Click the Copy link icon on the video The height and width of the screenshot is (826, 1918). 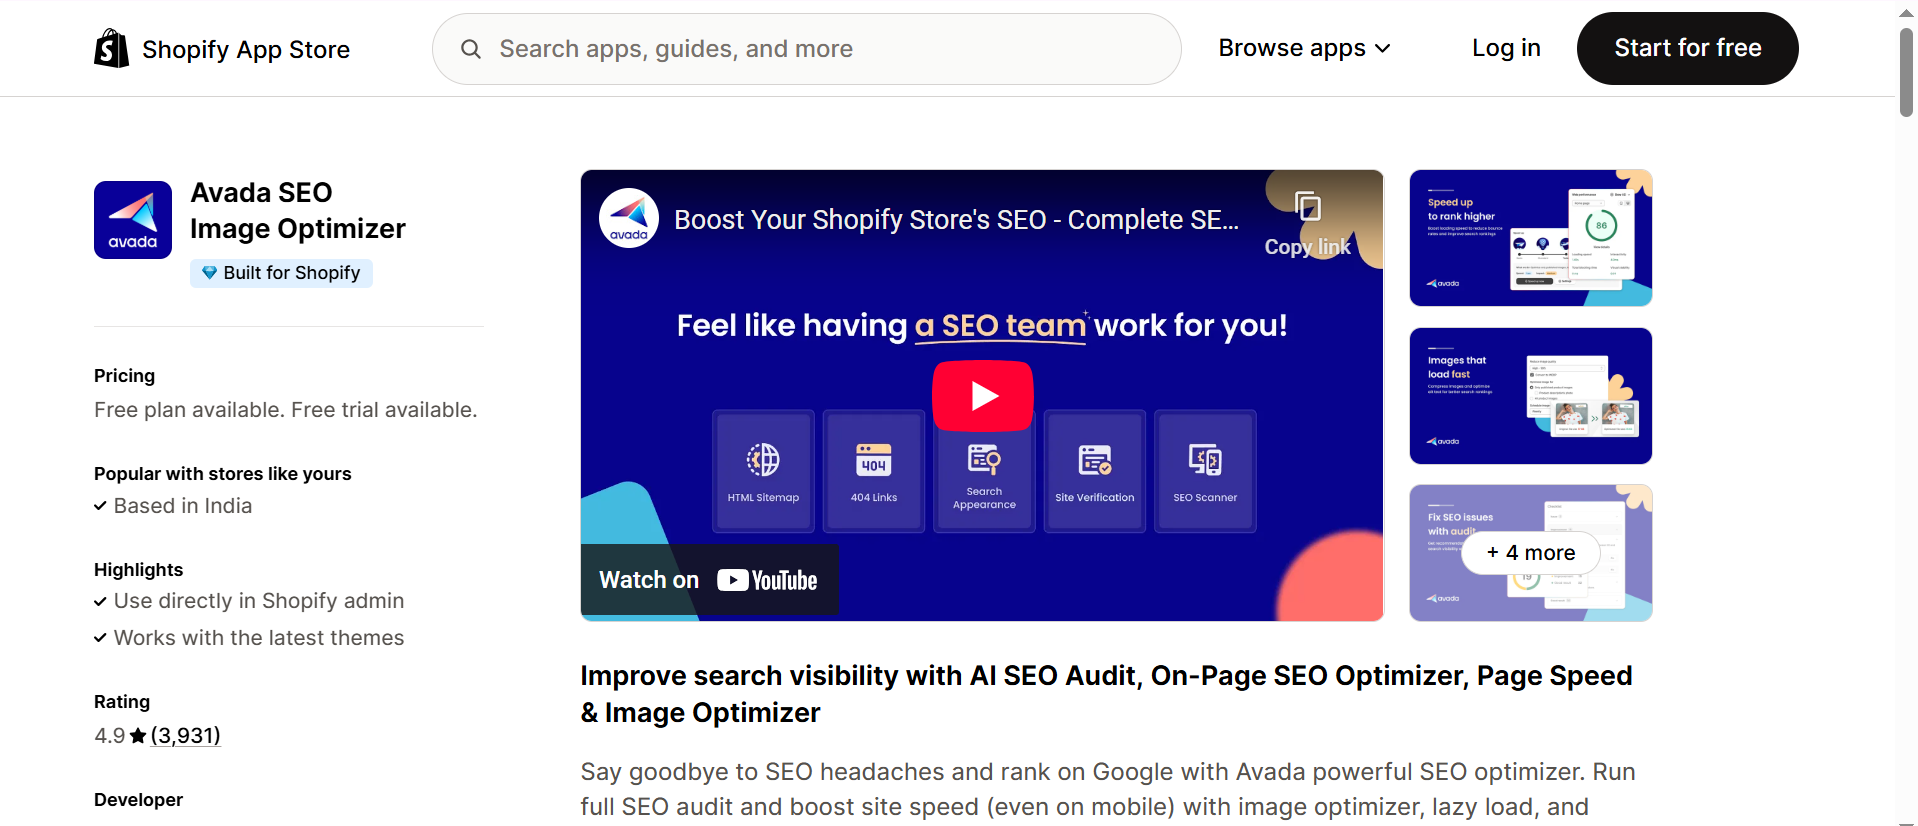pos(1306,207)
